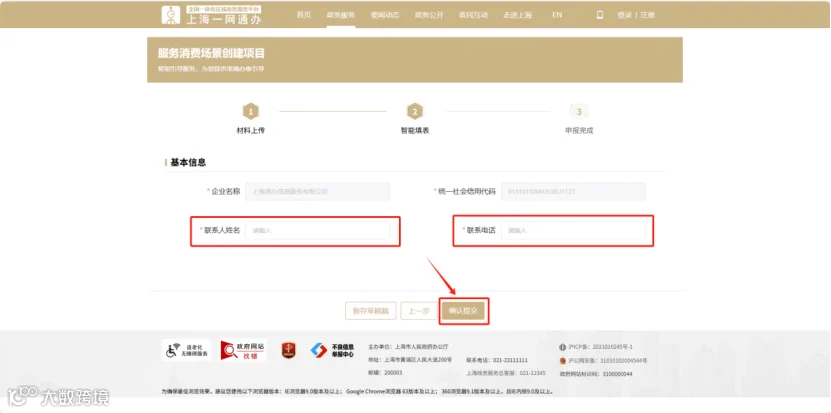Viewport: 831px width, 413px height.
Task: Click the 服务消费场景创建项目 heading
Action: pos(211,54)
